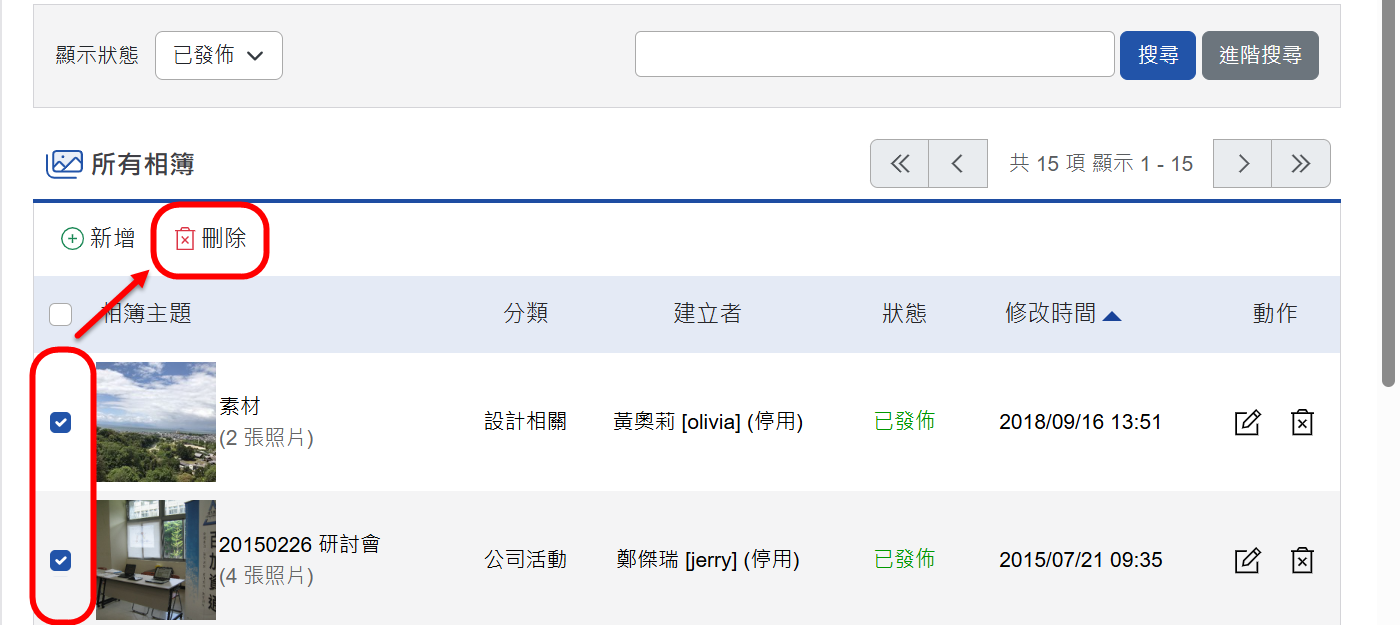
Task: Edit the 20150226 研討會 album
Action: [1247, 560]
